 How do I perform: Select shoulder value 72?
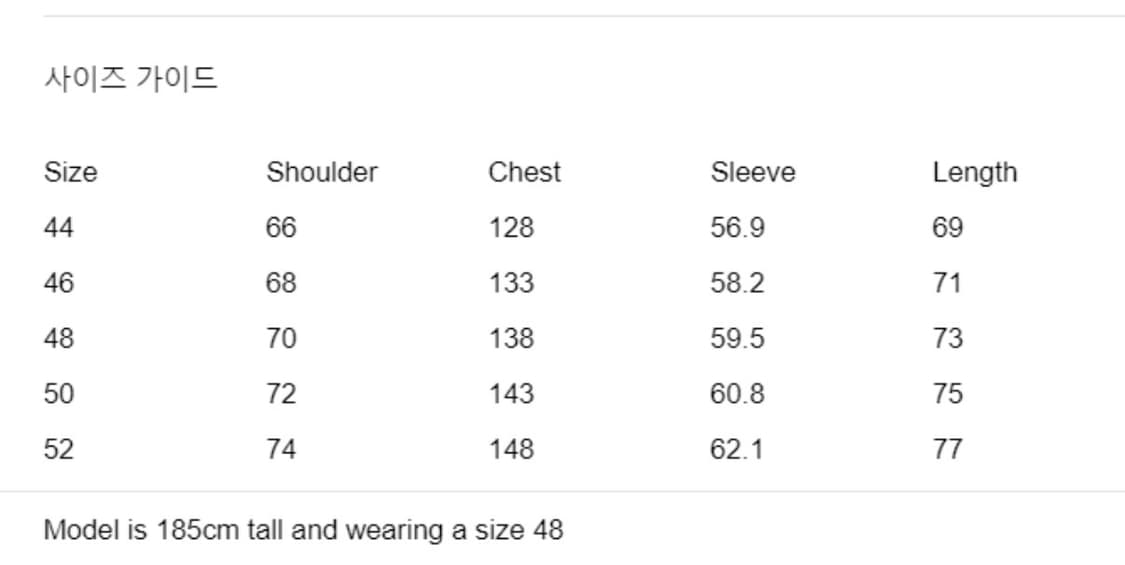pos(281,394)
